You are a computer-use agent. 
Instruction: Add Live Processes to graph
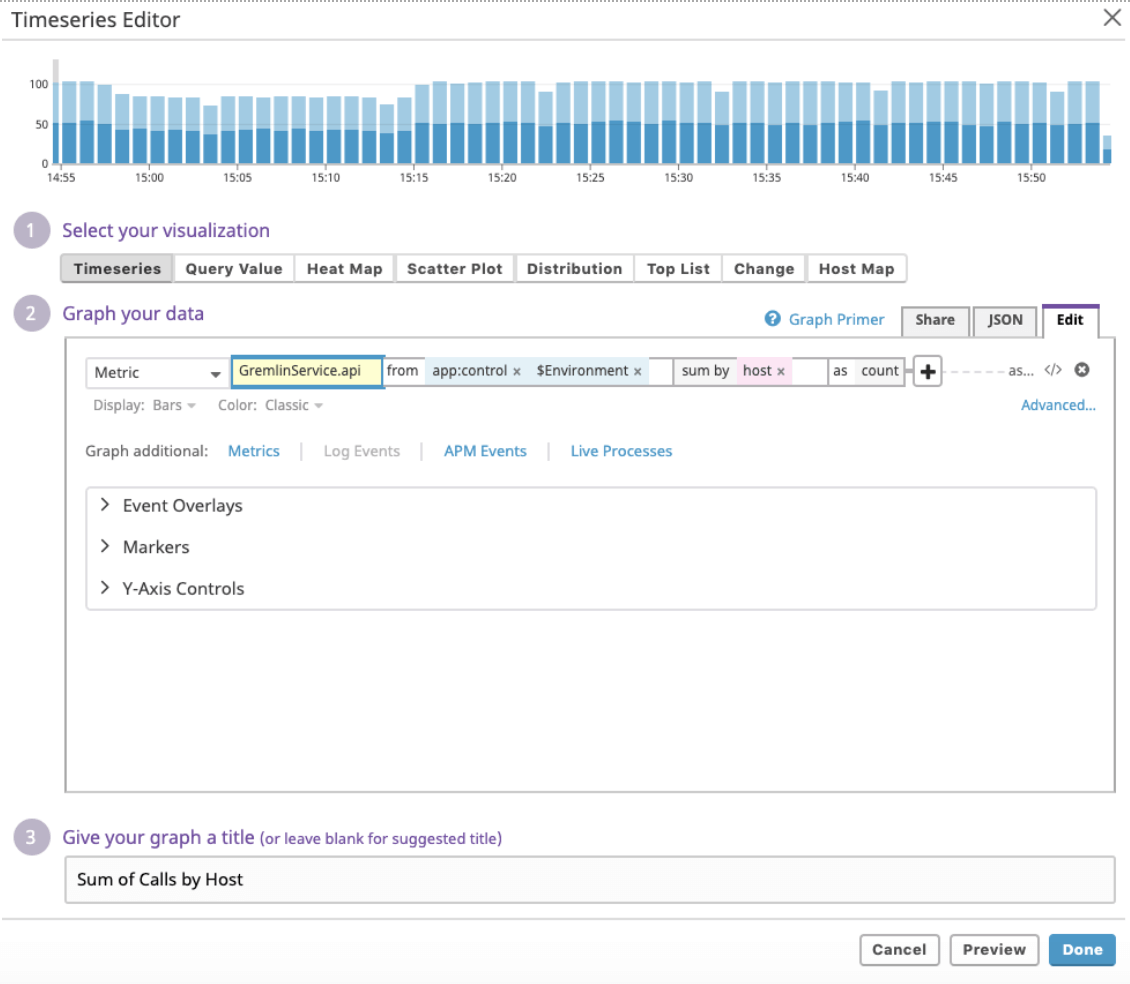click(621, 451)
